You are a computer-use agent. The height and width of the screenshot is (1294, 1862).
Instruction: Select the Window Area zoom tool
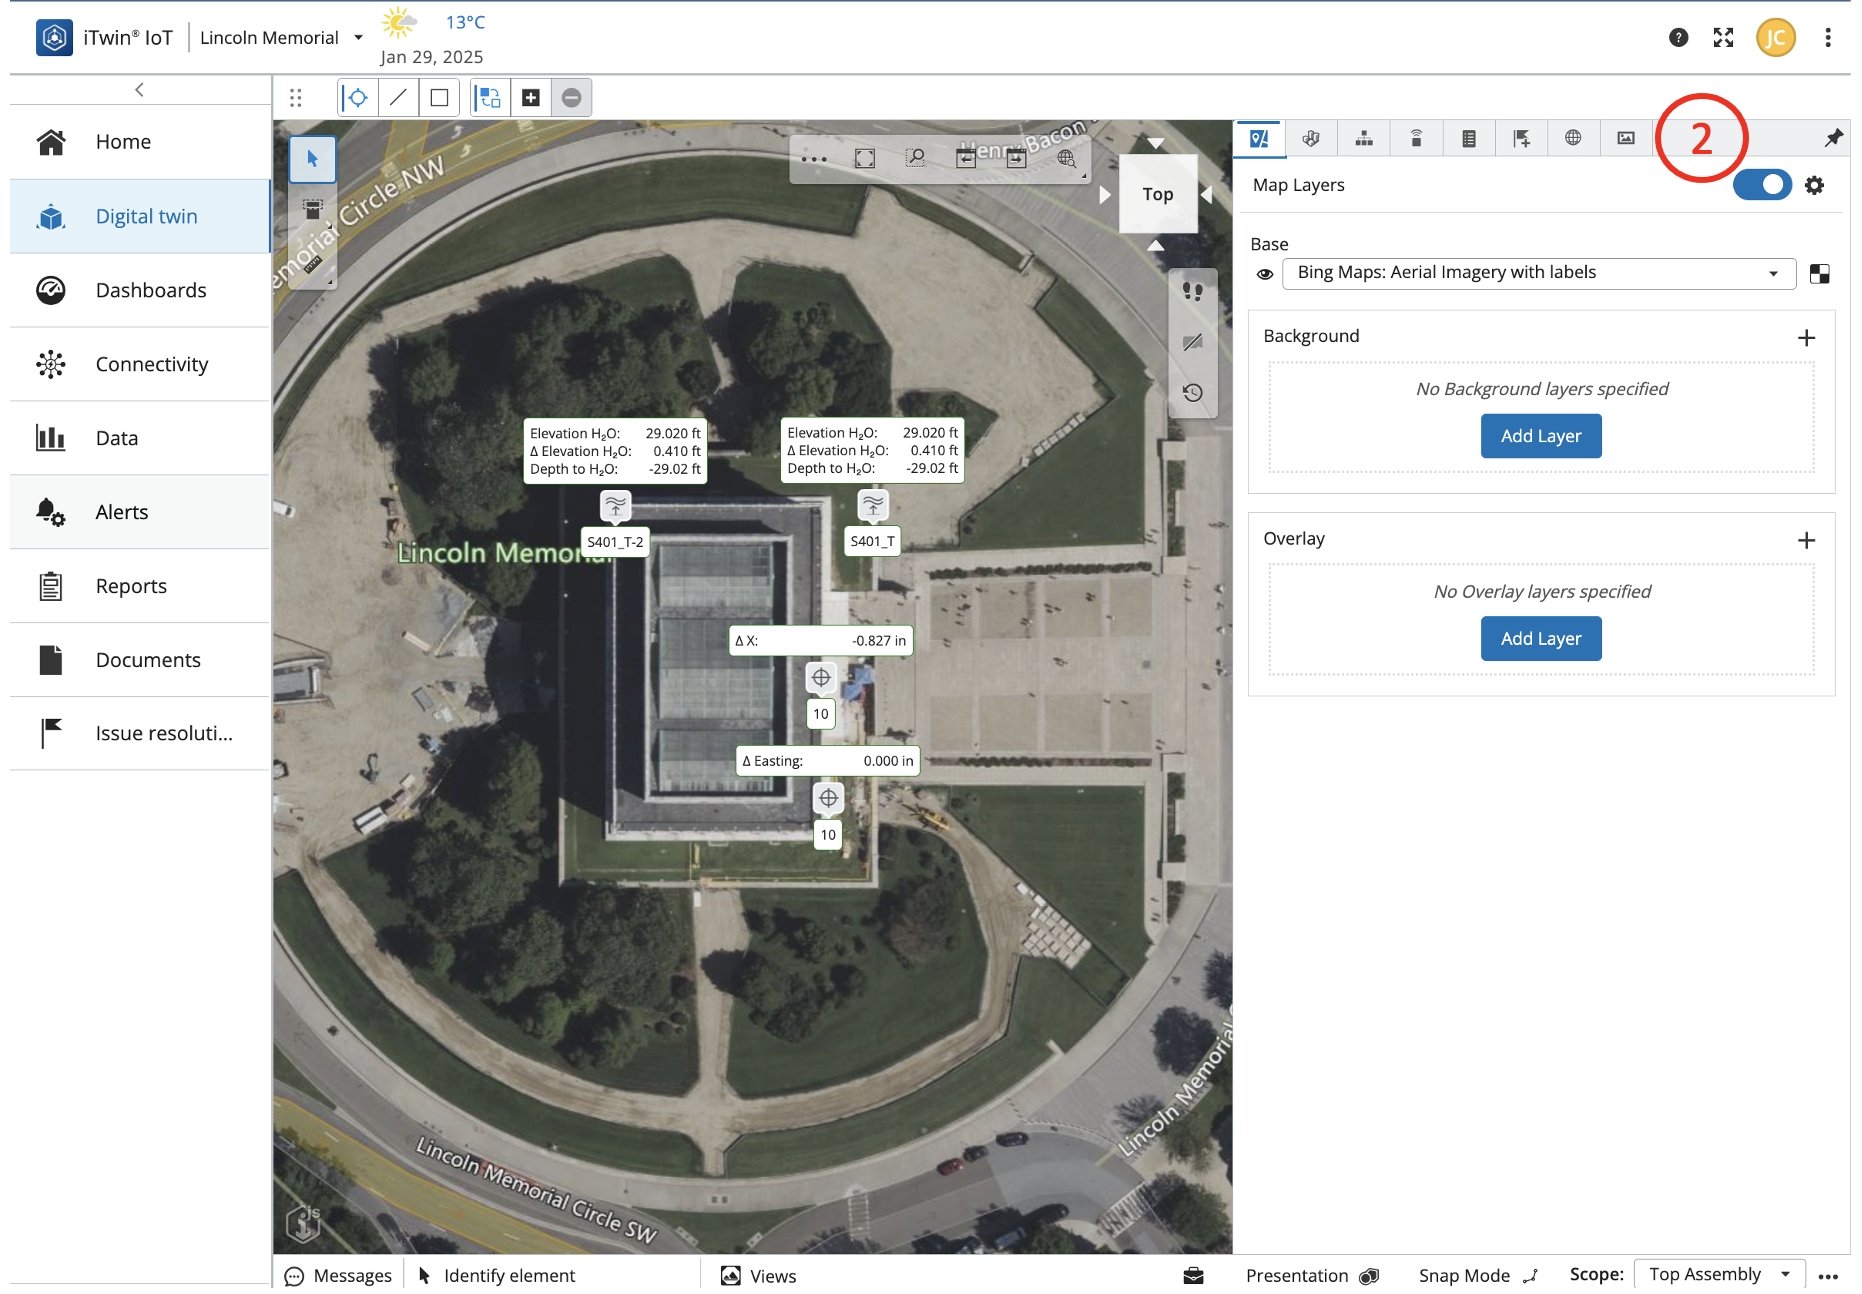tap(915, 159)
